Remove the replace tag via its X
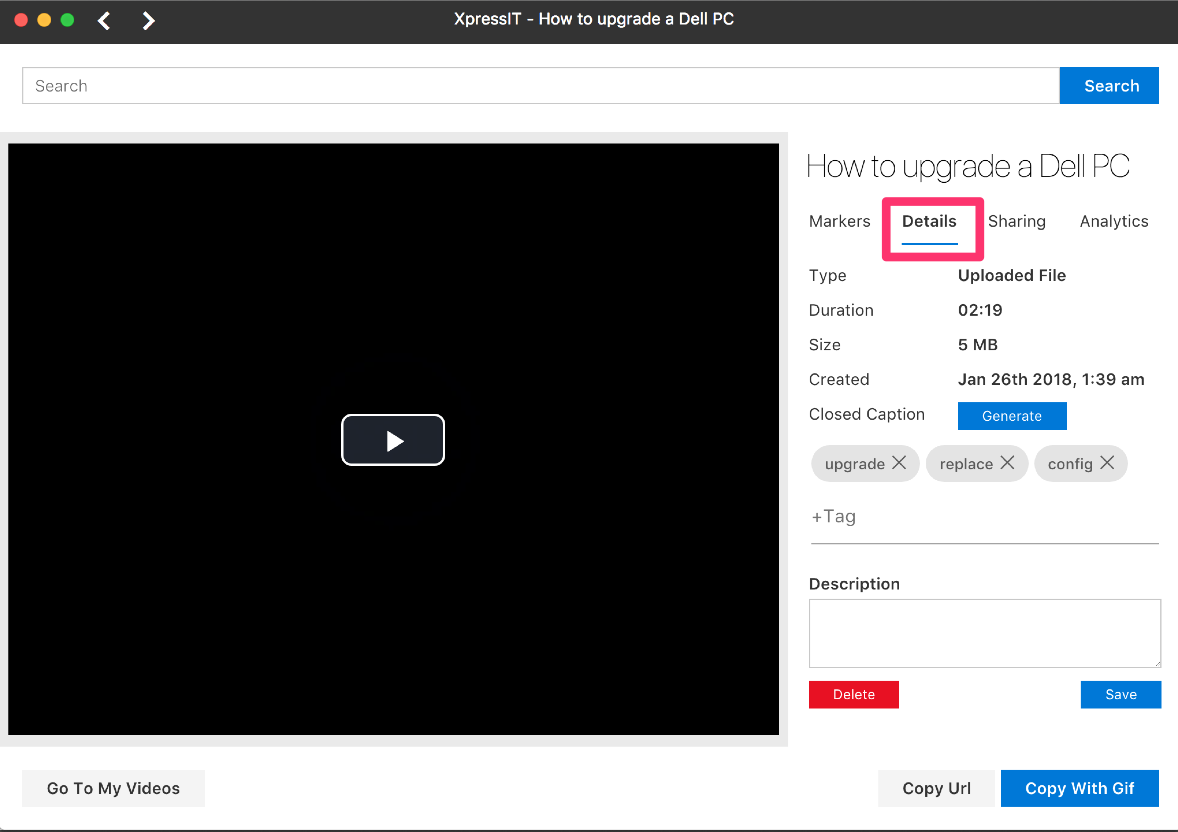Viewport: 1178px width, 832px height. (x=1007, y=463)
